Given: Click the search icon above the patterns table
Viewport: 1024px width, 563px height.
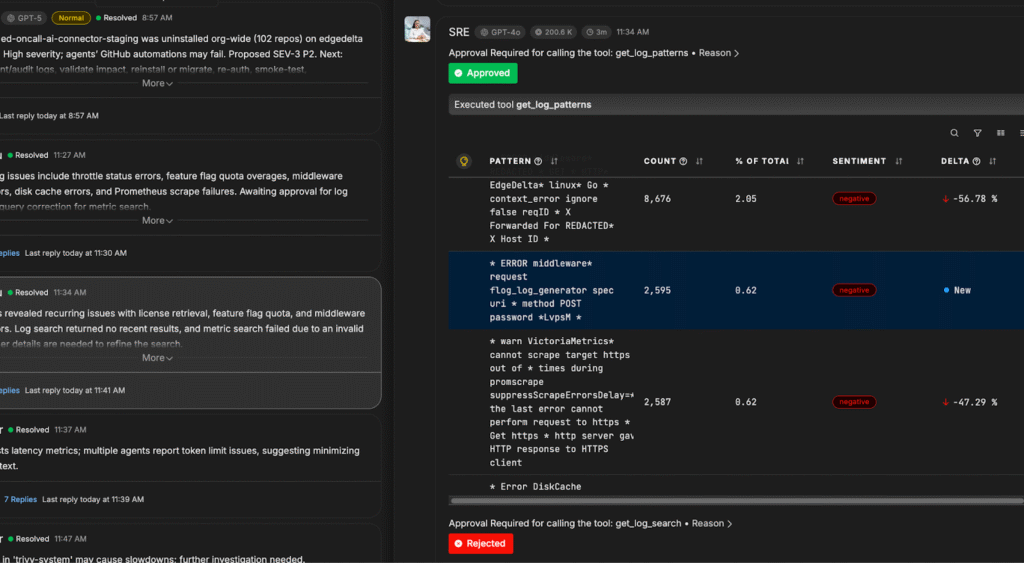Looking at the screenshot, I should tap(954, 133).
